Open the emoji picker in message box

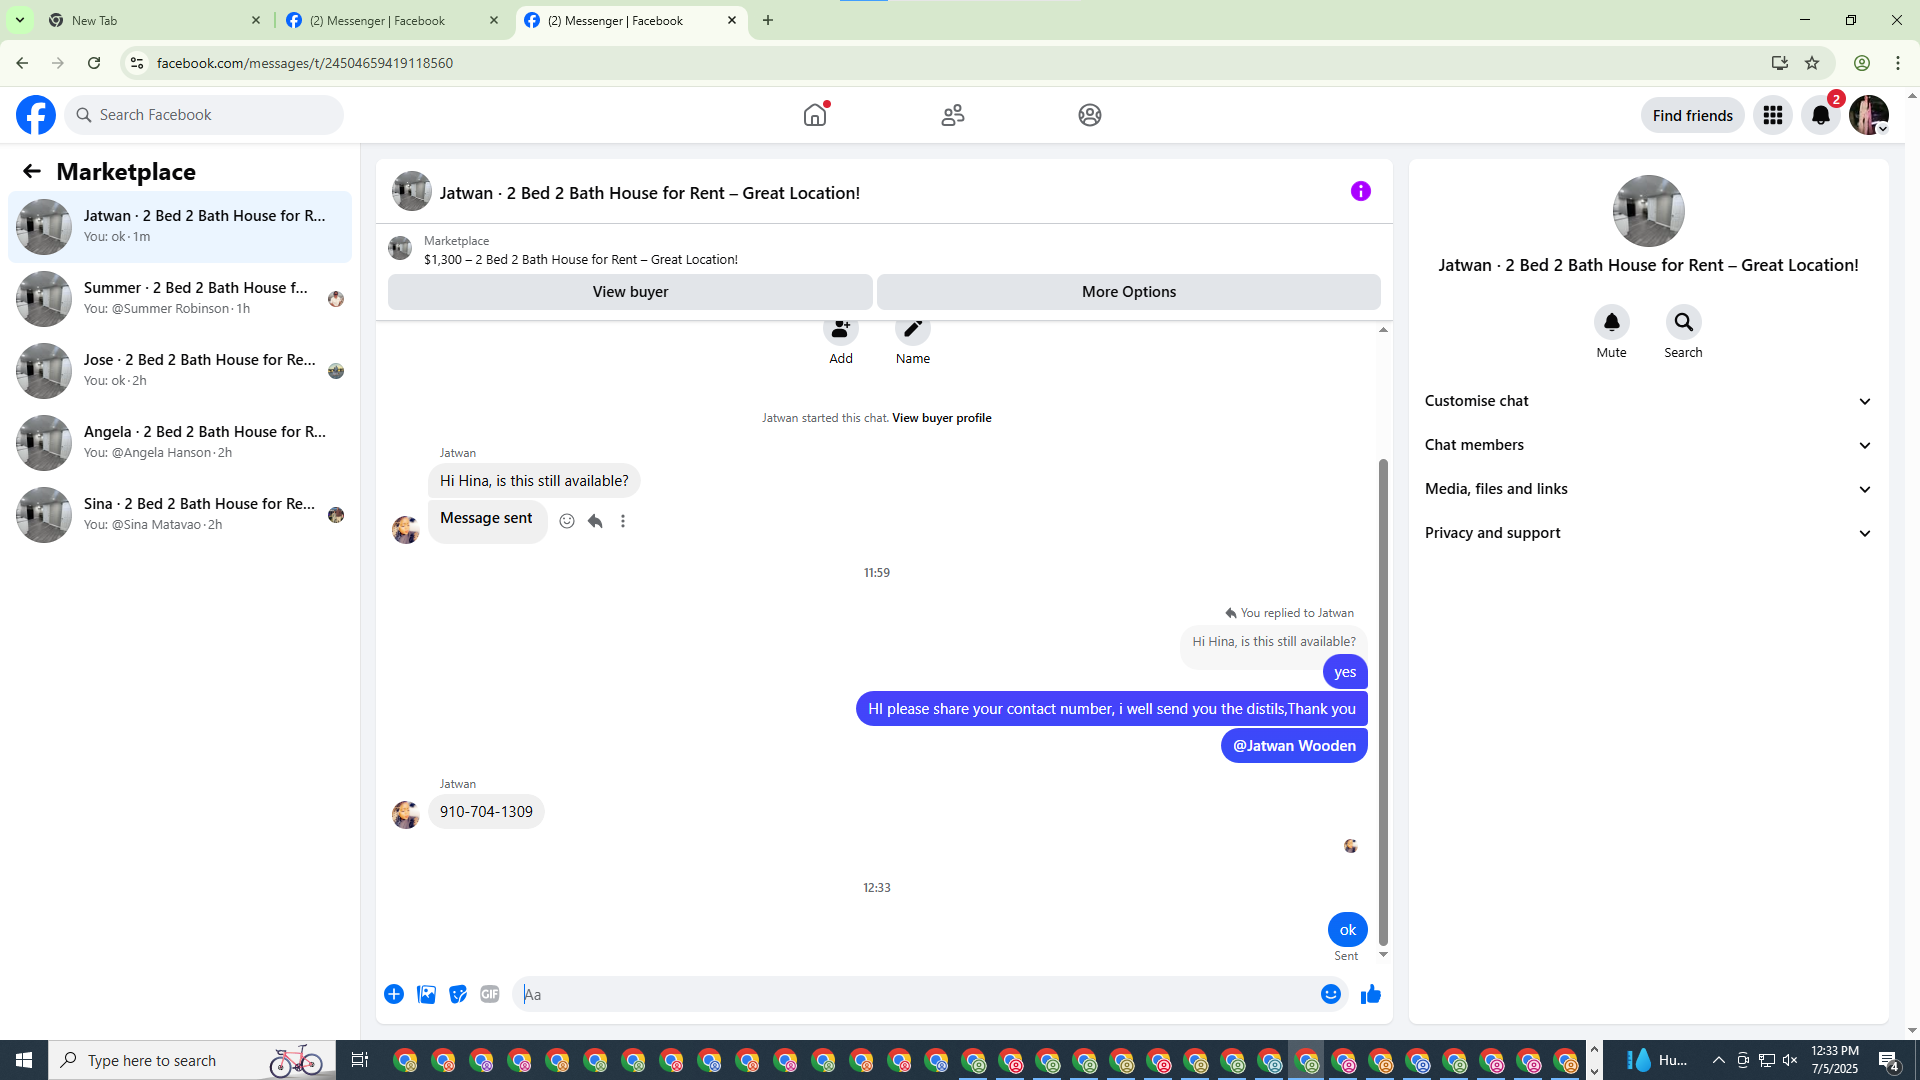point(1330,994)
